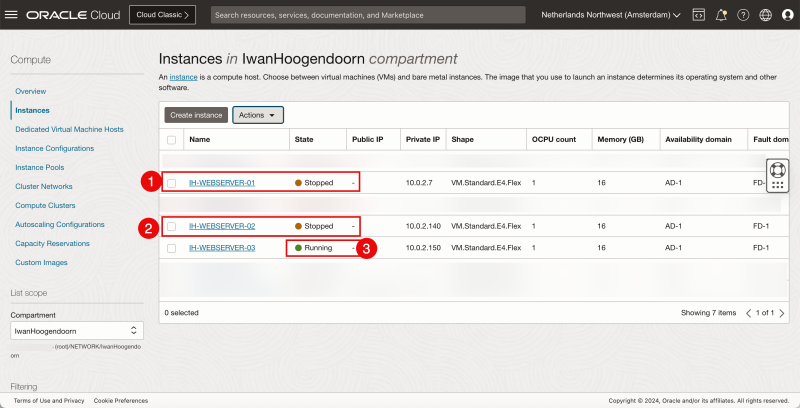Open the IH-WEBSERVER-03 instance link
The height and width of the screenshot is (408, 800).
click(x=222, y=247)
